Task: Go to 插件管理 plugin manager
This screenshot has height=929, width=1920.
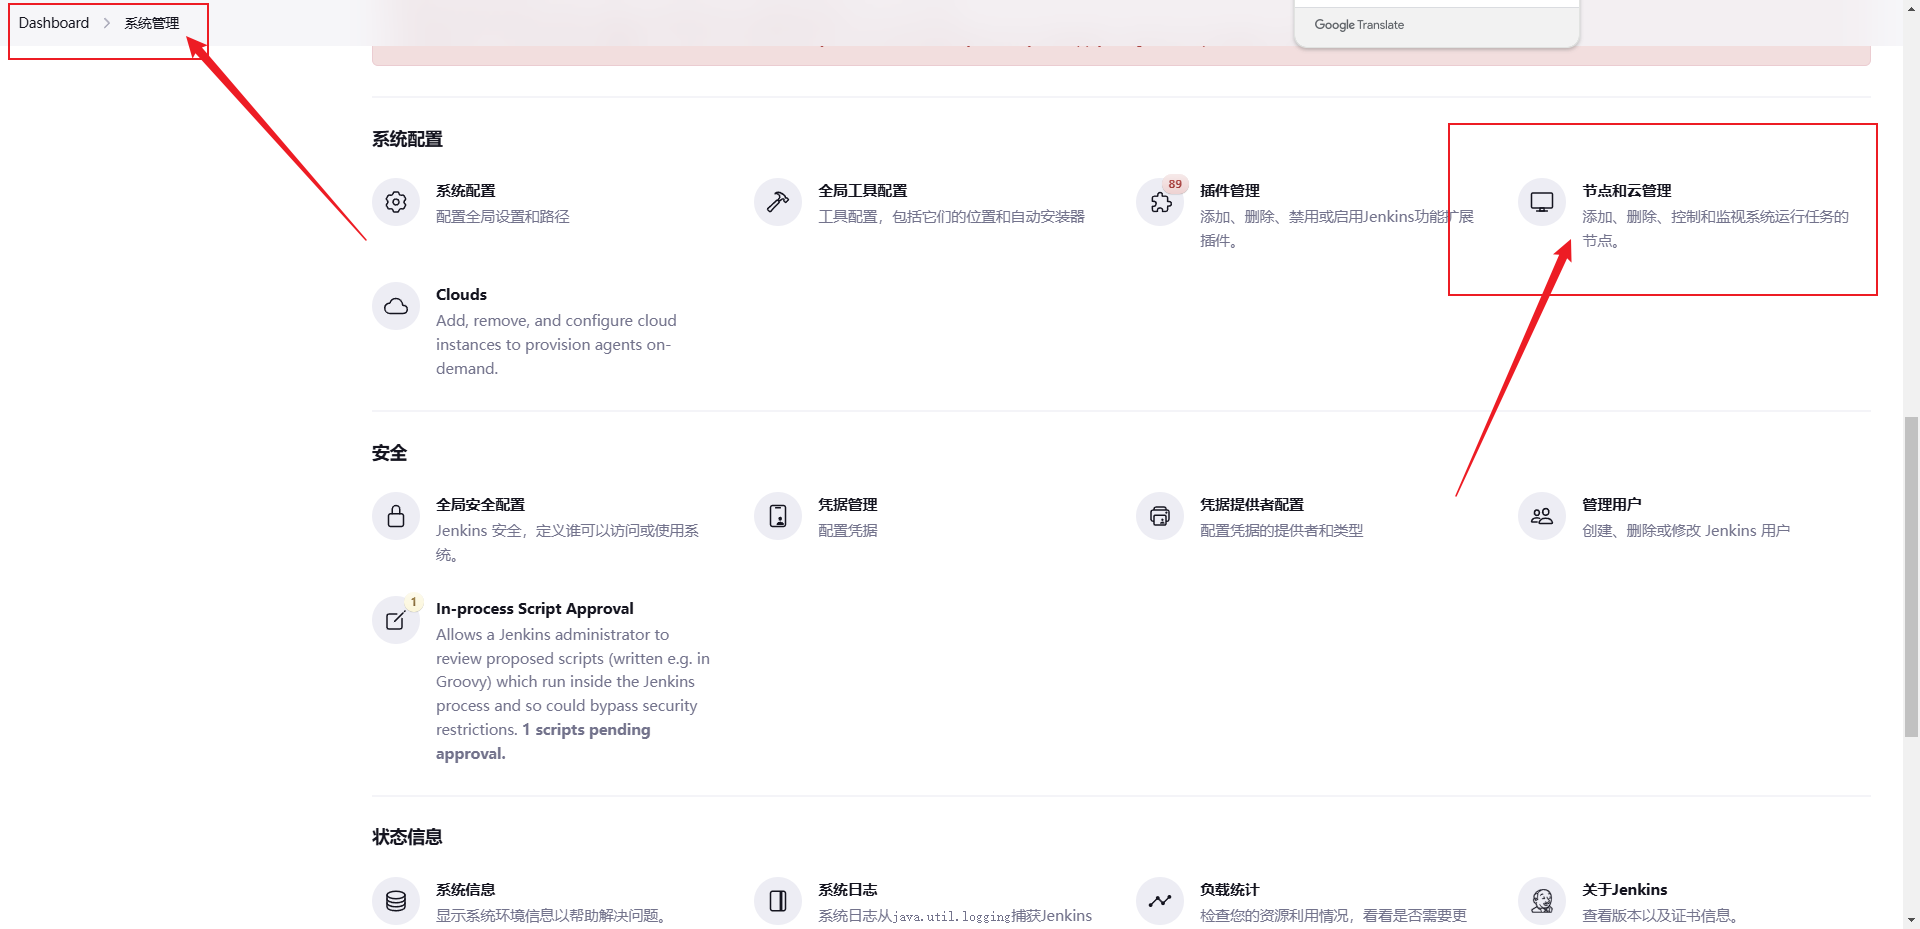Action: 1230,191
